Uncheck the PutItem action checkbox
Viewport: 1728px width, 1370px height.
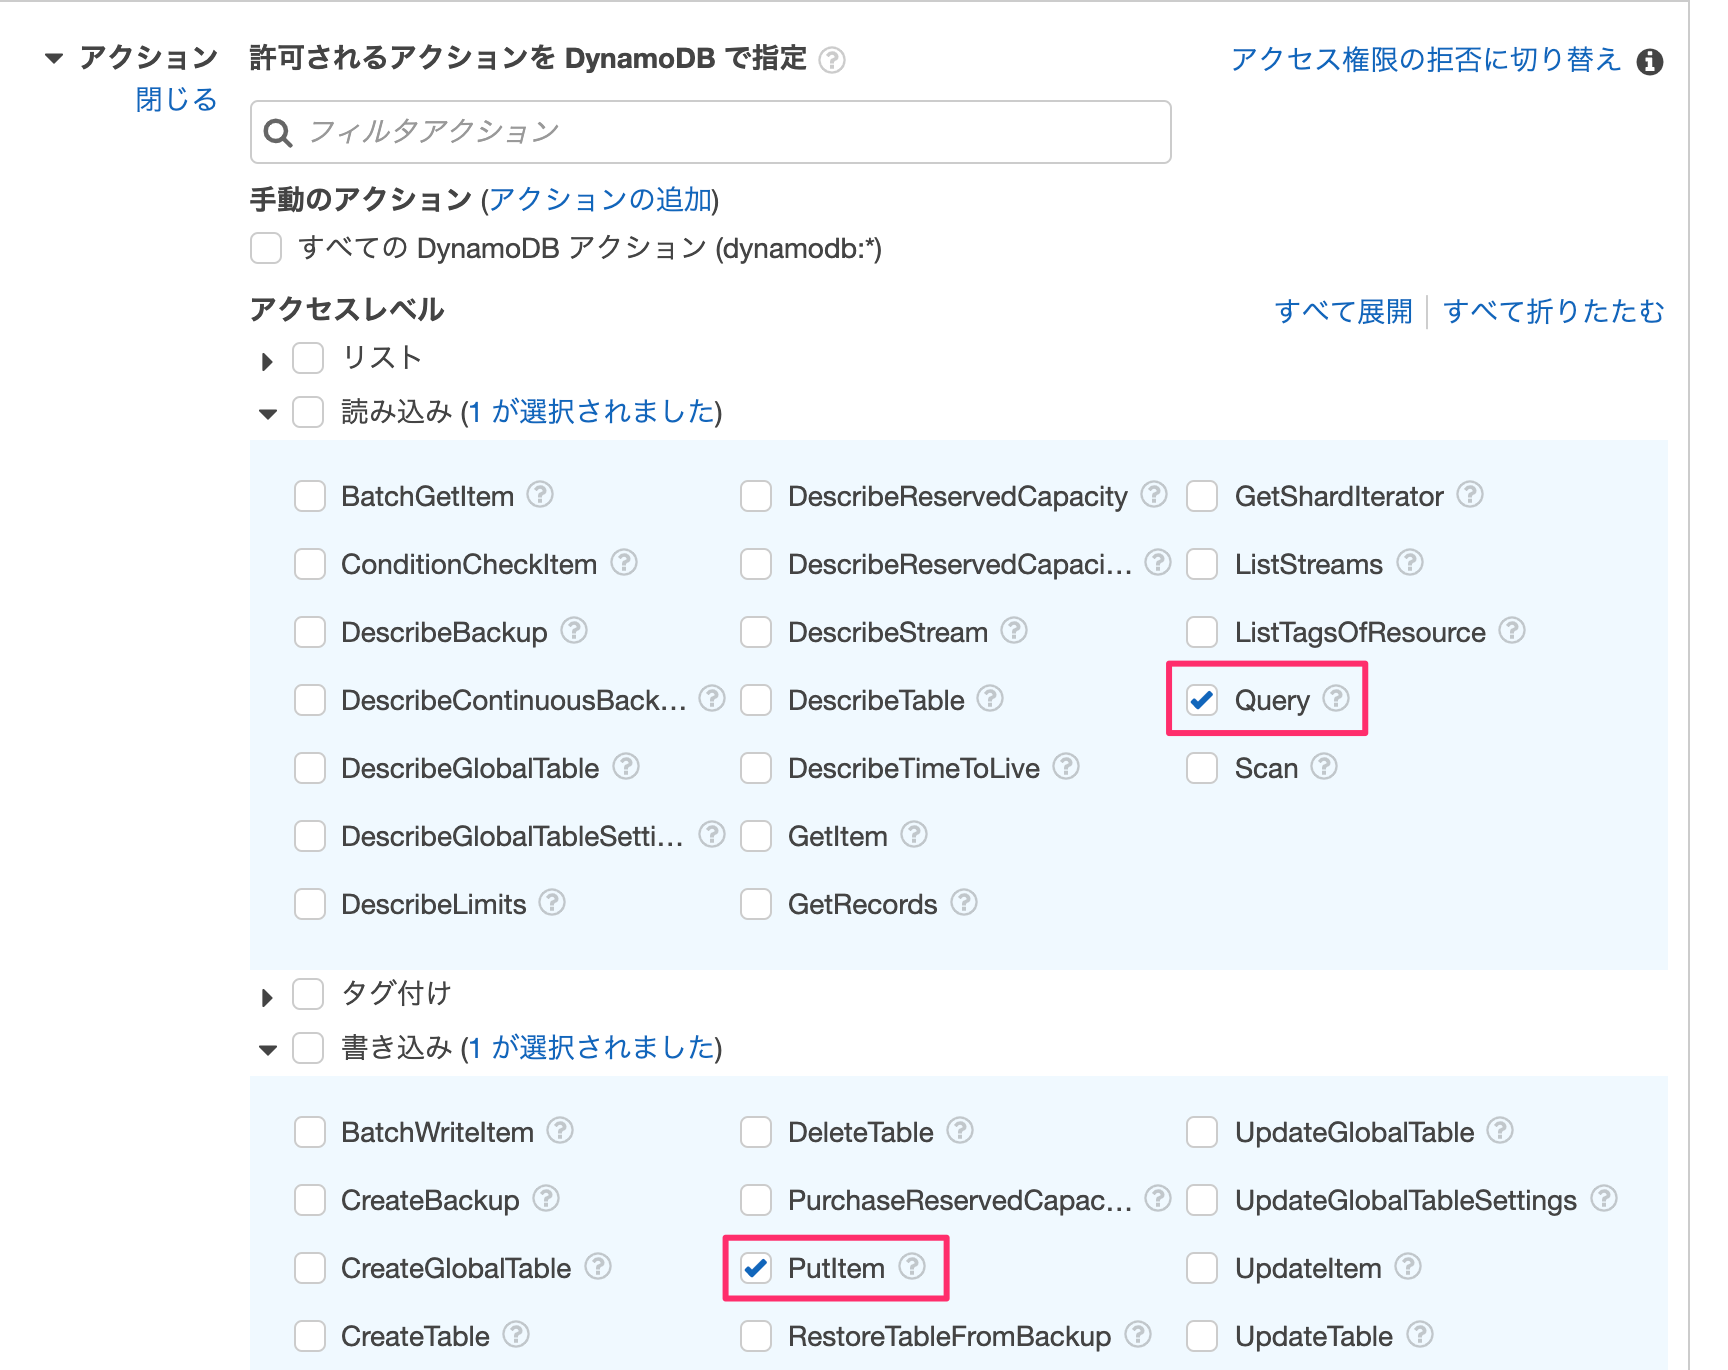coord(756,1268)
